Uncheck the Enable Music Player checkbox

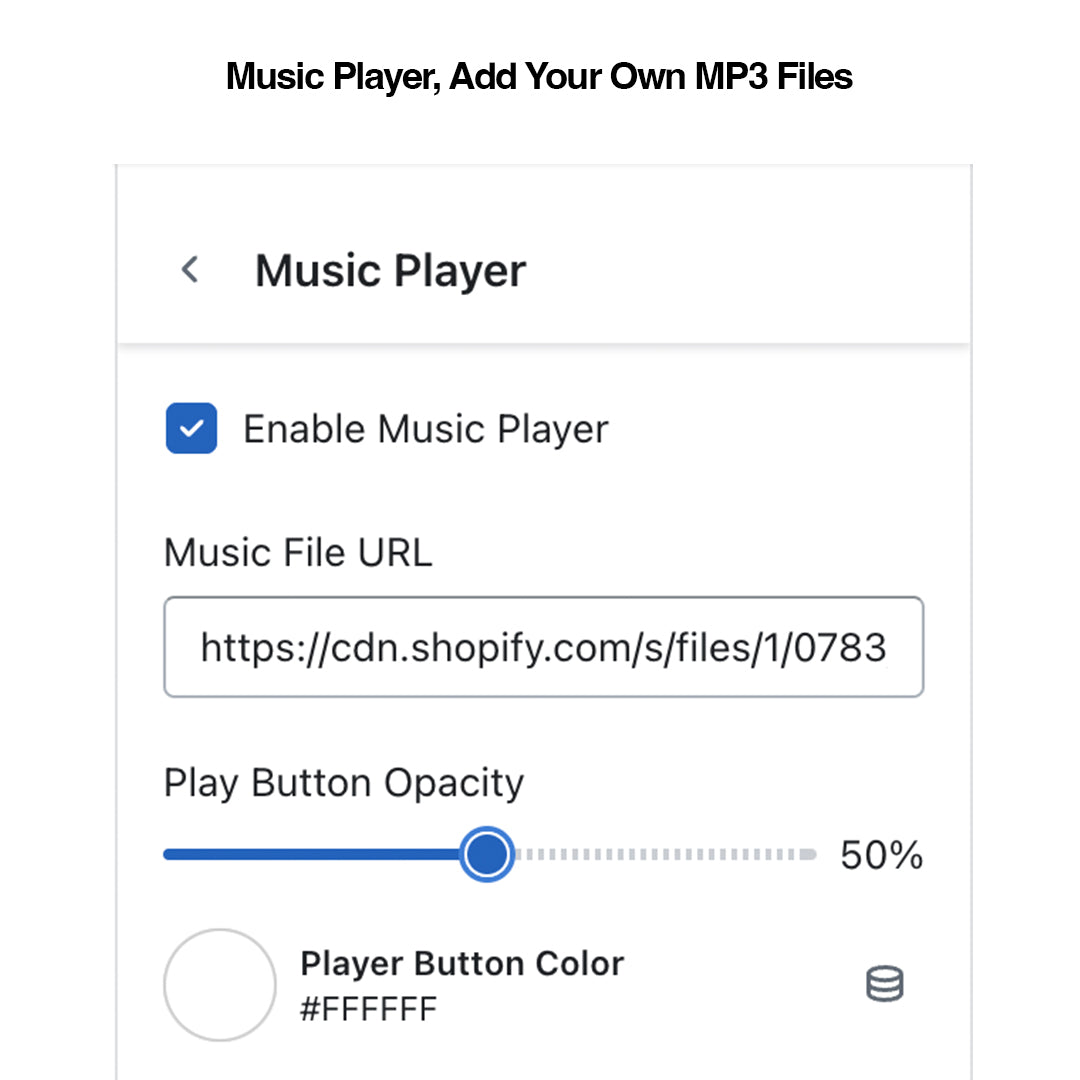click(x=191, y=429)
